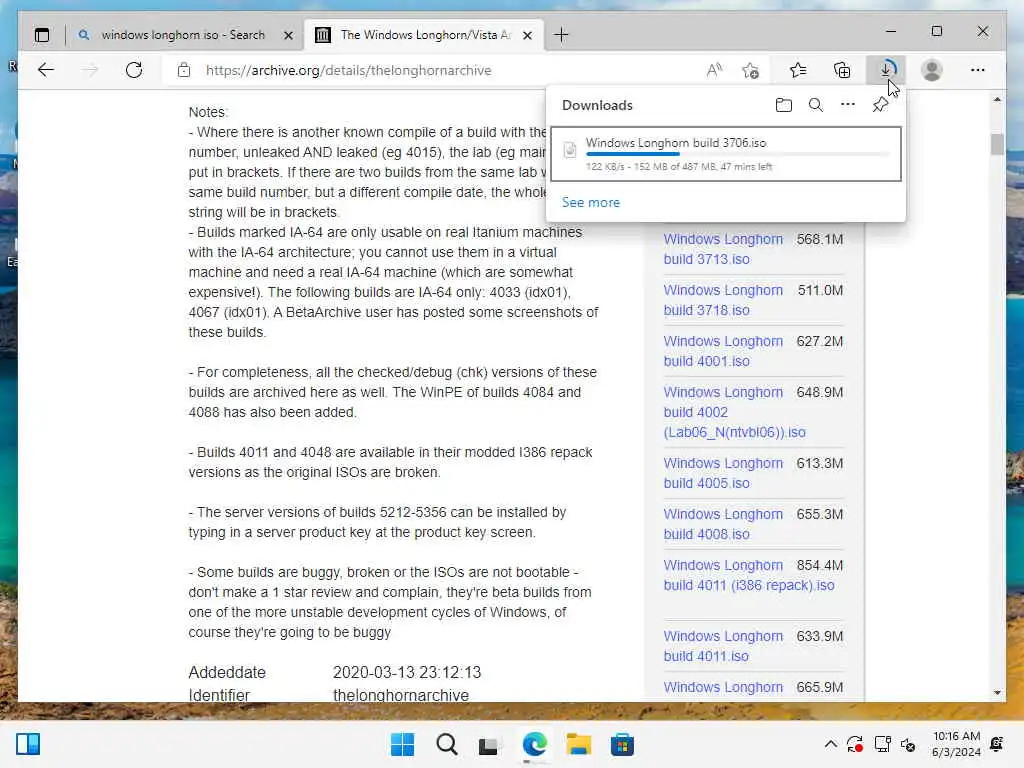The height and width of the screenshot is (768, 1024).
Task: Download Windows Longhorn build 3713.iso
Action: [x=723, y=249]
